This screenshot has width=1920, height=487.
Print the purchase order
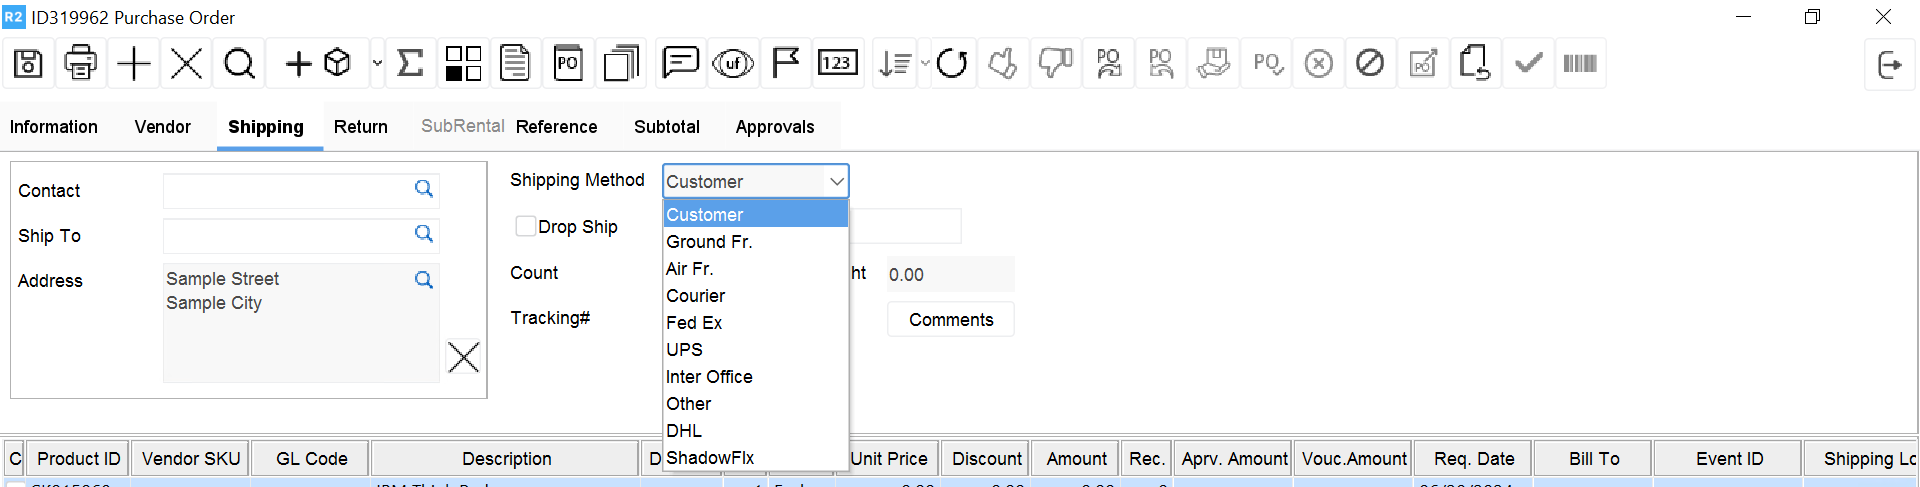[80, 64]
